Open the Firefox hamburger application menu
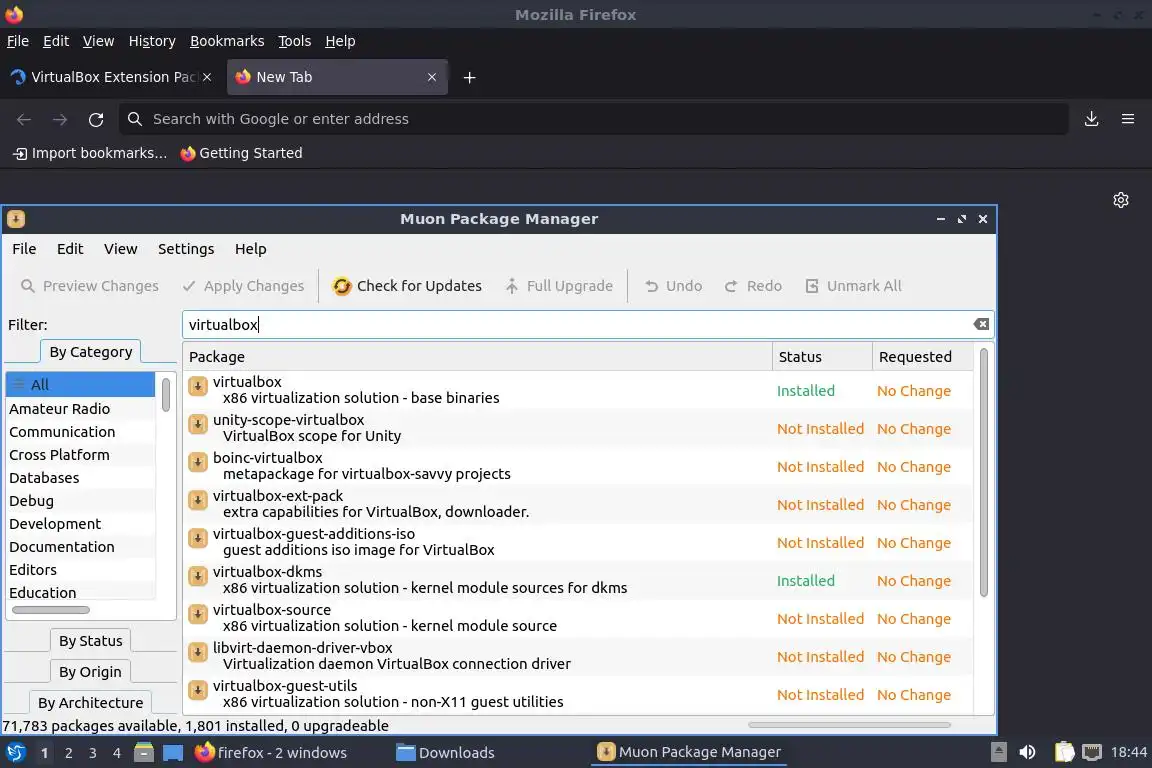The image size is (1152, 768). pyautogui.click(x=1128, y=119)
